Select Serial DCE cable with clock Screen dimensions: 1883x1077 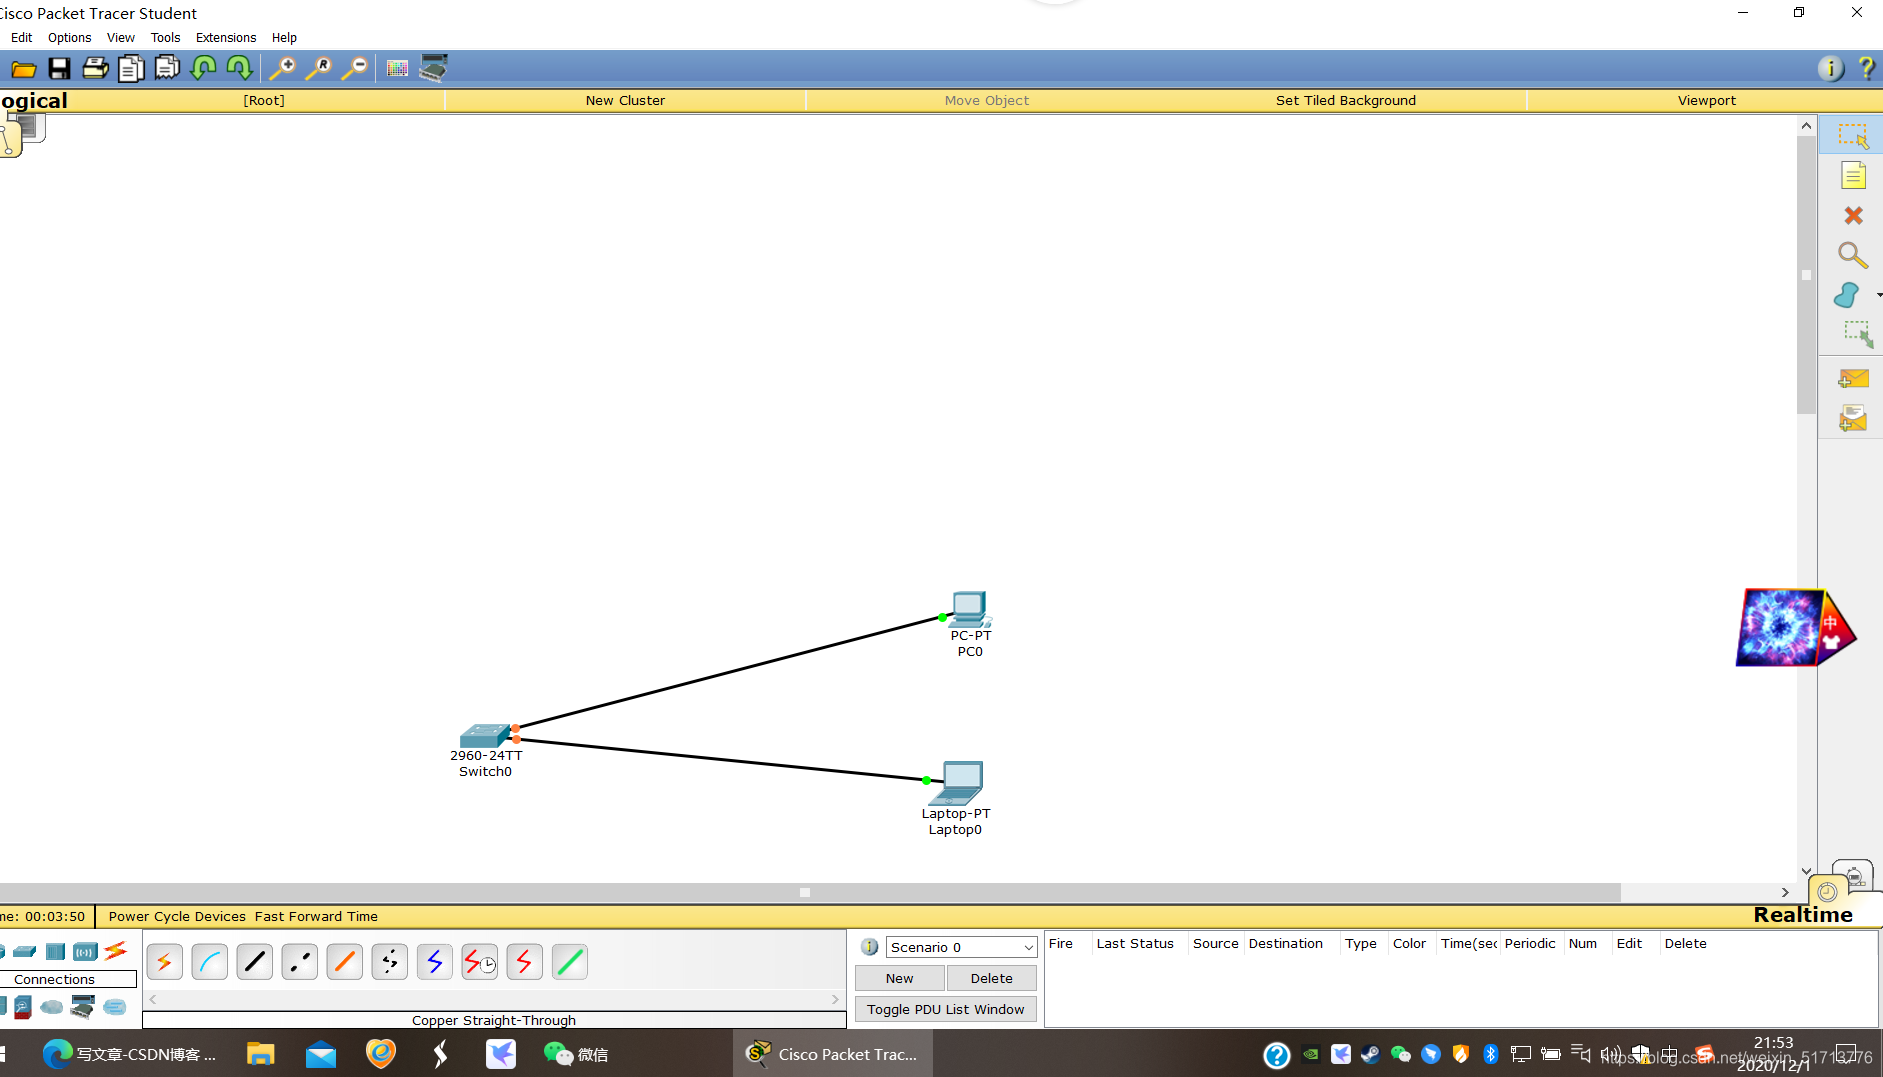click(480, 962)
